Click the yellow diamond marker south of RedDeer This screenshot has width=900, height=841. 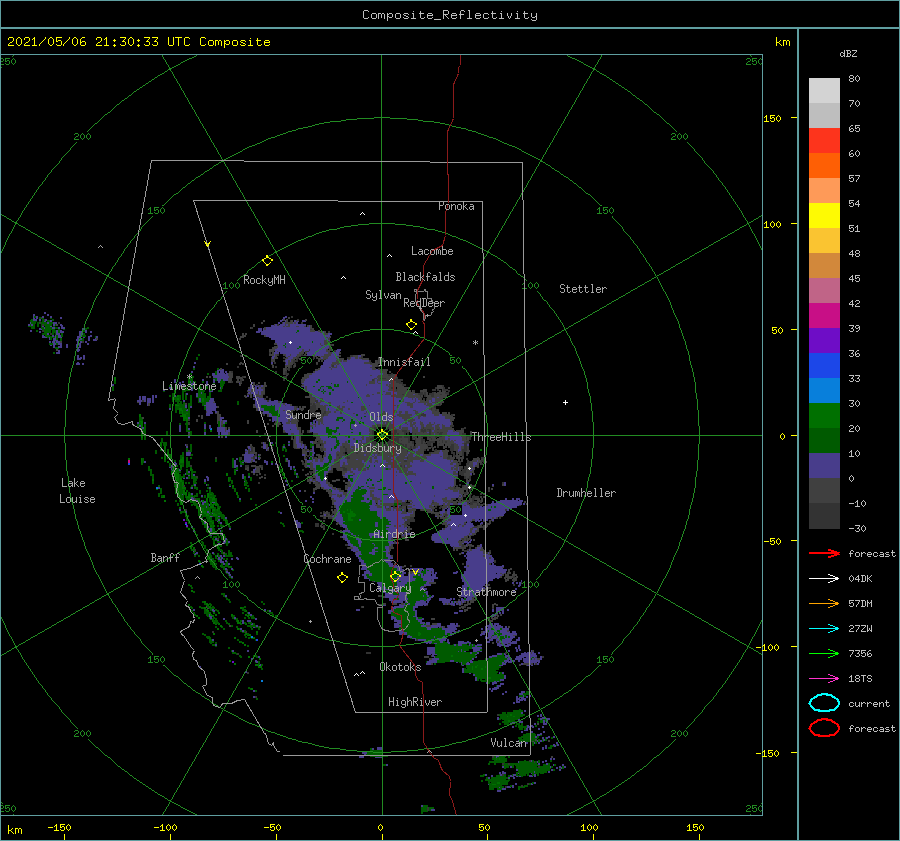(412, 325)
